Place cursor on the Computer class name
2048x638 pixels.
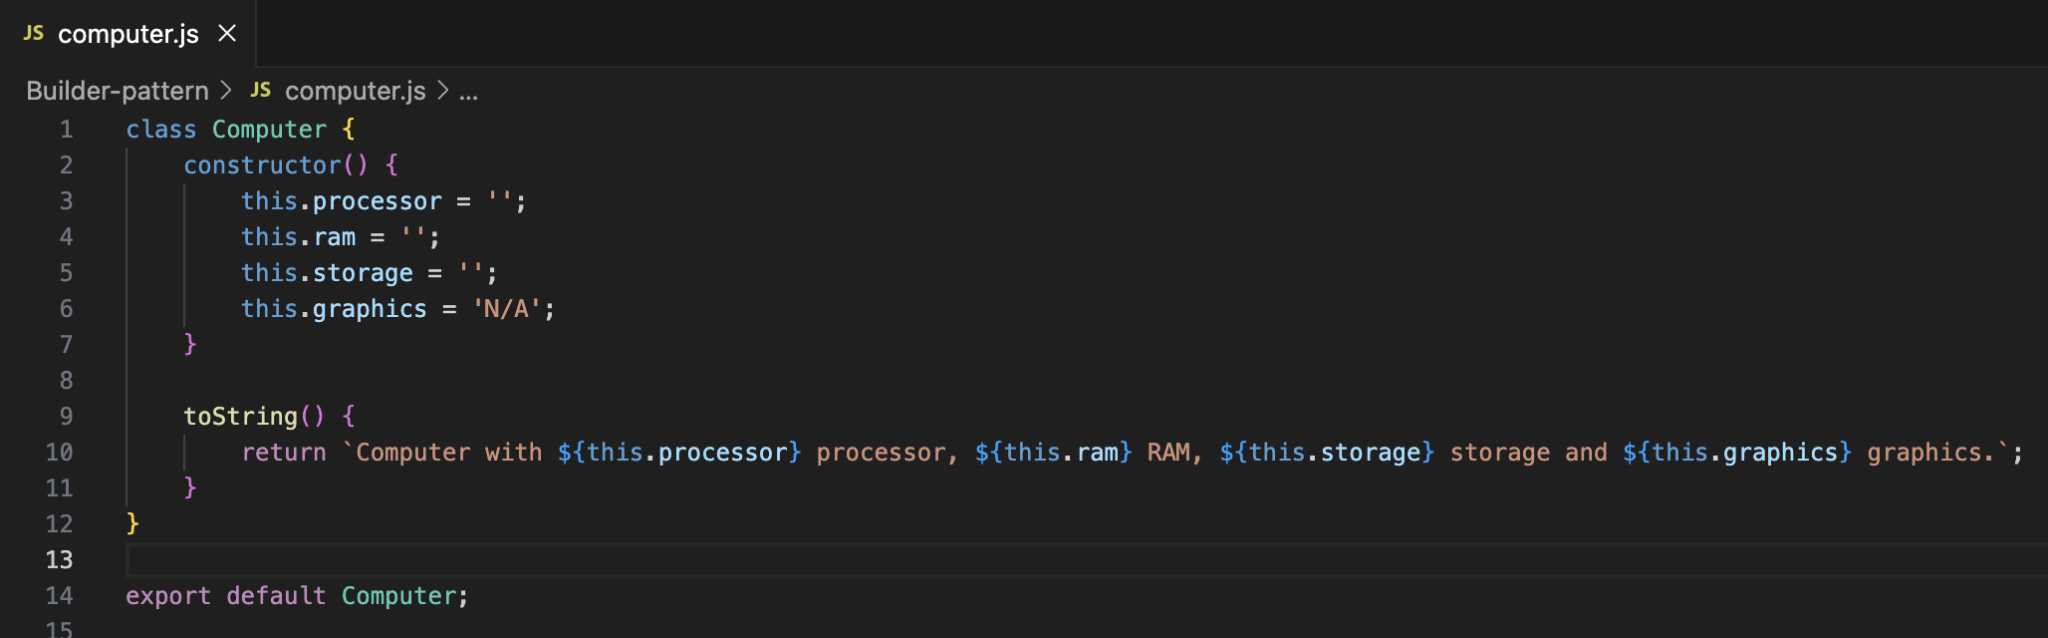pyautogui.click(x=269, y=129)
